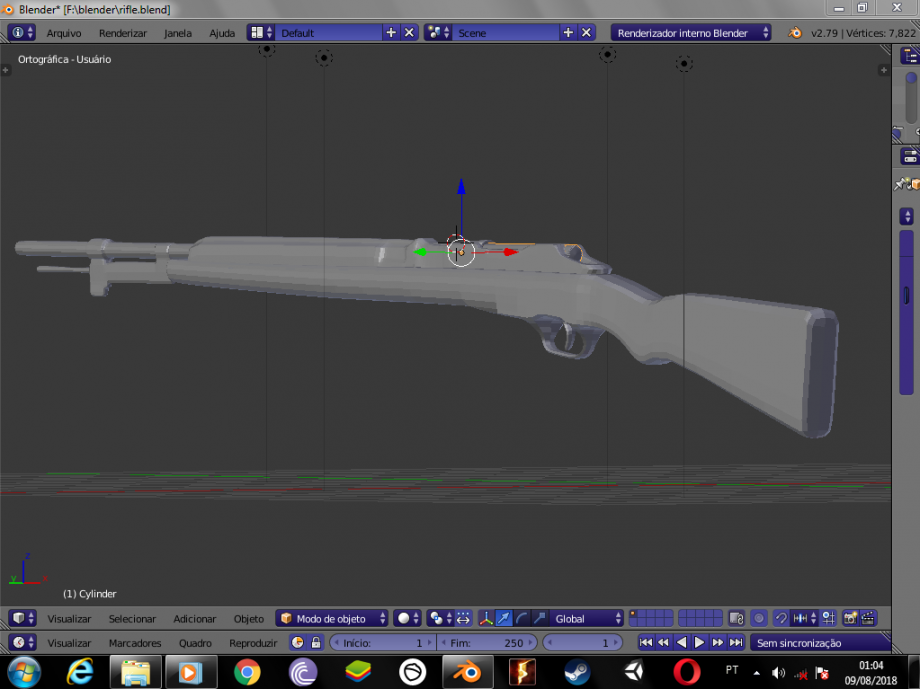Viewport: 920px width, 689px height.
Task: Open the Modo de objeto dropdown
Action: pyautogui.click(x=331, y=618)
